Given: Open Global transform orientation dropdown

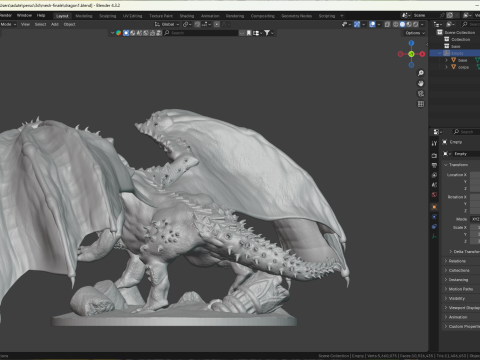Looking at the screenshot, I should (x=167, y=24).
